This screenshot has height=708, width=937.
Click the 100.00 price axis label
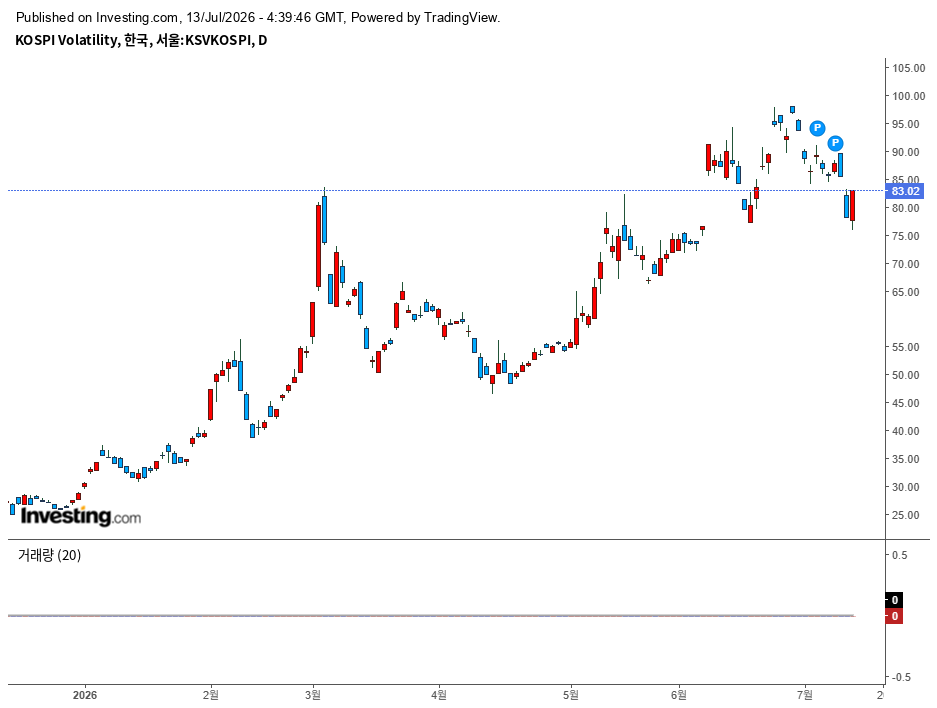[908, 96]
